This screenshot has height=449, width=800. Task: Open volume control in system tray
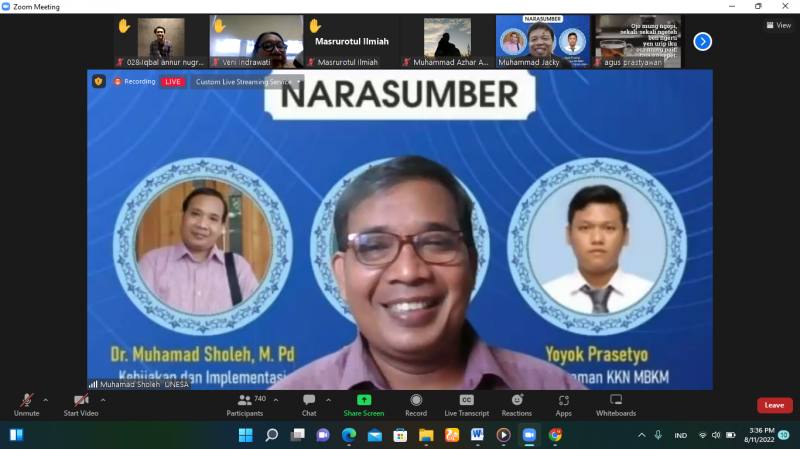pyautogui.click(x=716, y=435)
